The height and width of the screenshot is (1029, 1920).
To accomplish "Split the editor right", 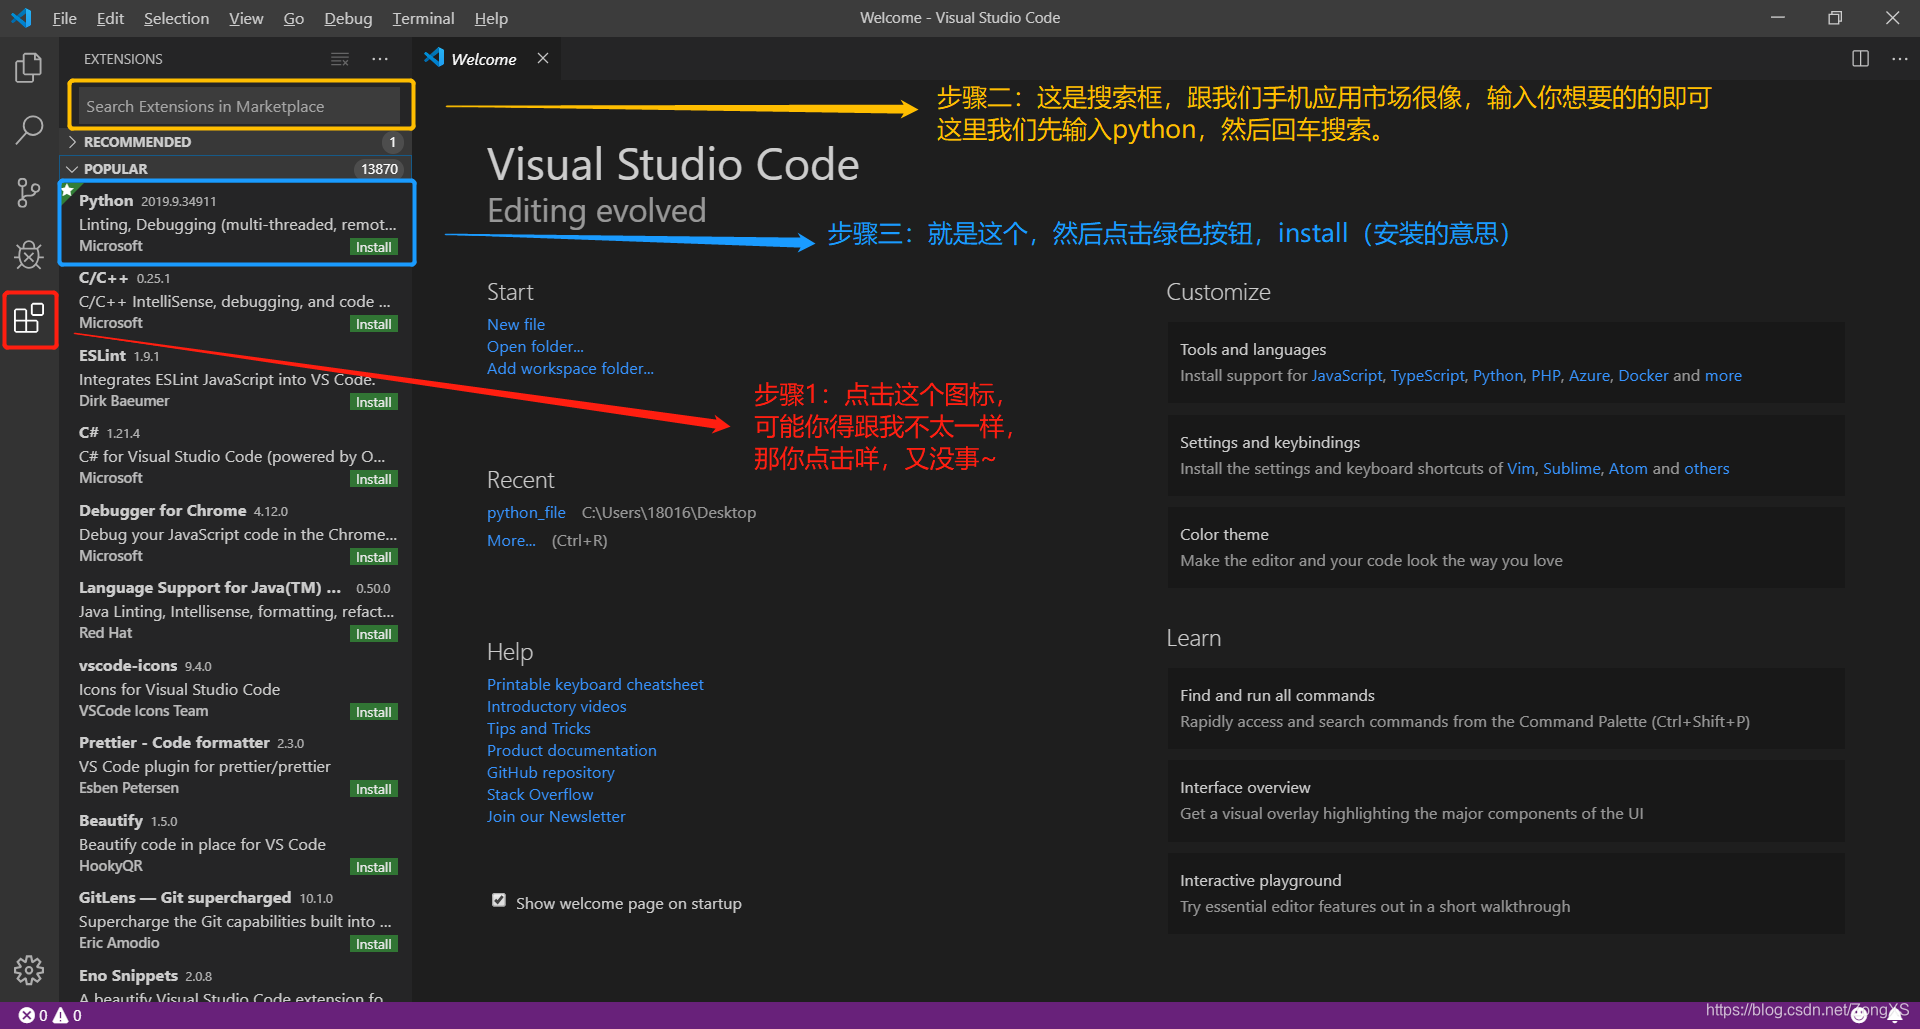I will click(x=1860, y=59).
